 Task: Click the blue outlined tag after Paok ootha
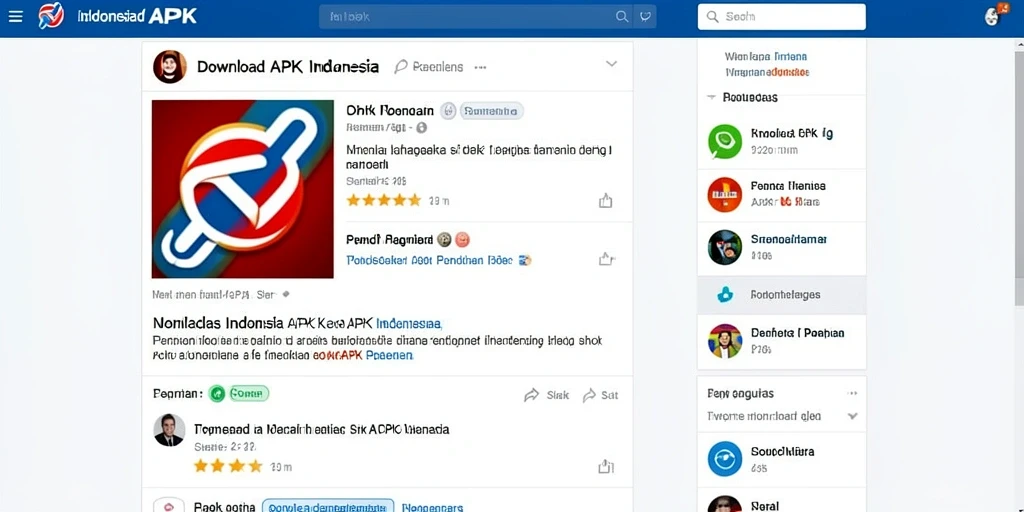coord(328,507)
